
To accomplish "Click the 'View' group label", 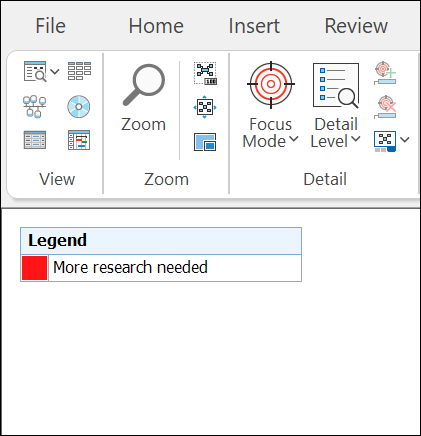I will (x=57, y=179).
